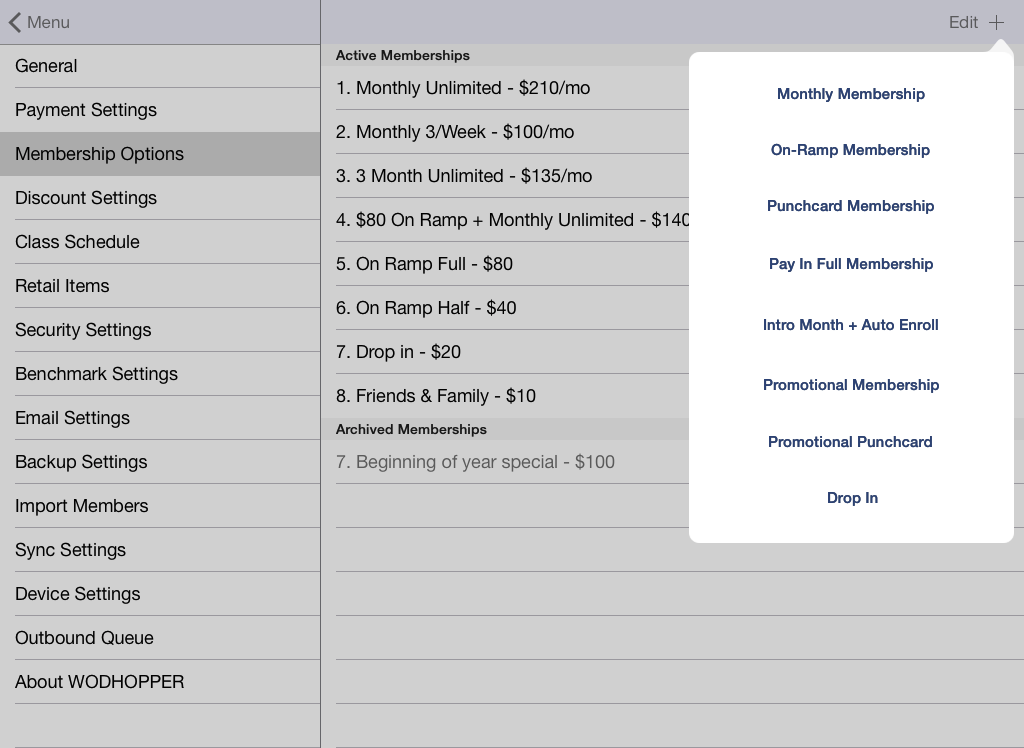Select Pay In Full Membership
Image resolution: width=1024 pixels, height=748 pixels.
click(x=850, y=264)
